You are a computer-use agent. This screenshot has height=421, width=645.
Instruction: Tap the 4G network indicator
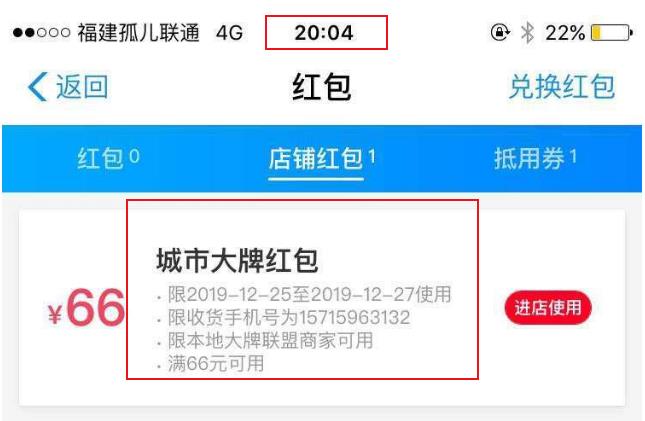pyautogui.click(x=230, y=33)
